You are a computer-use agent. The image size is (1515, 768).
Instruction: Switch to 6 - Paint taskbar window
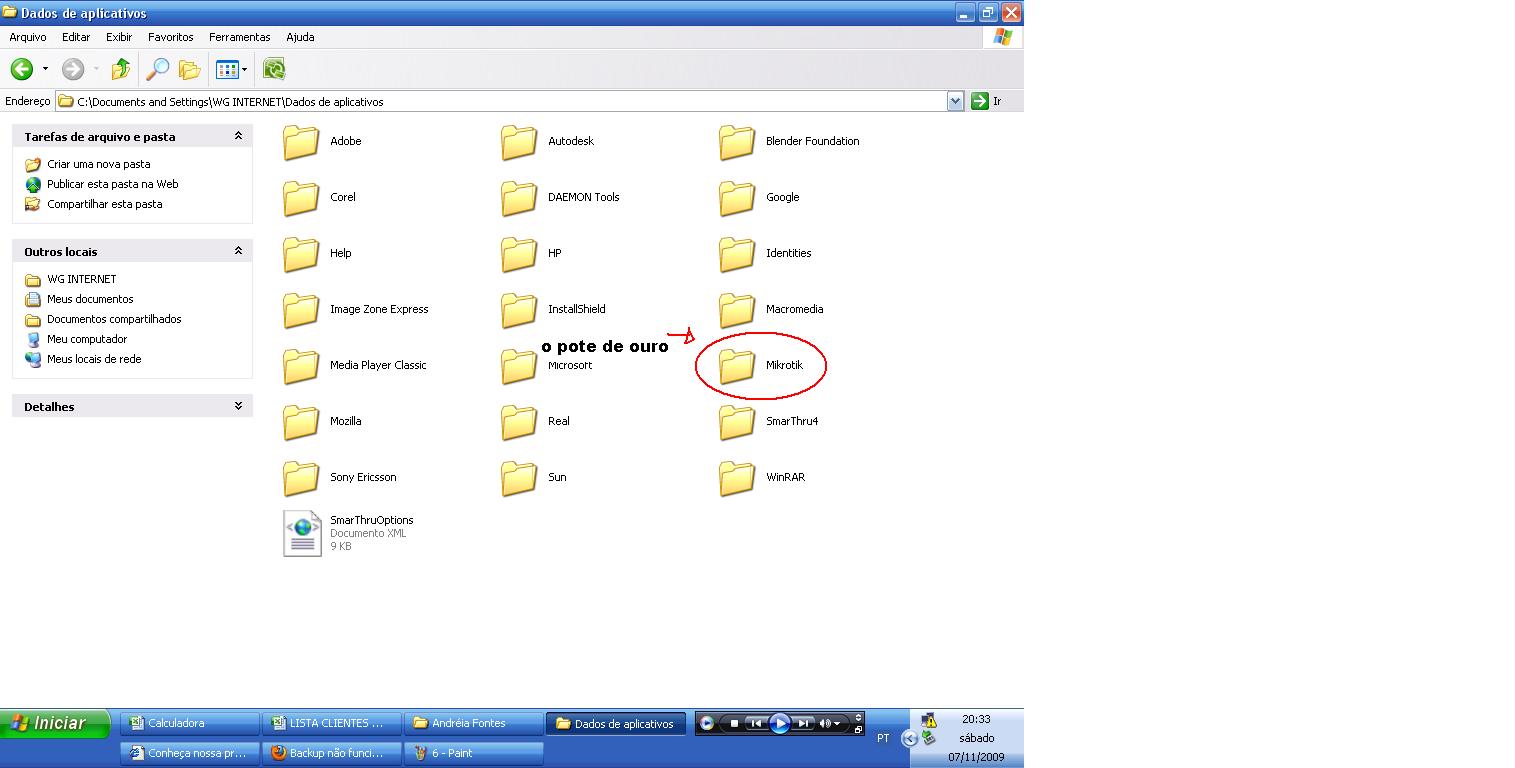point(474,753)
